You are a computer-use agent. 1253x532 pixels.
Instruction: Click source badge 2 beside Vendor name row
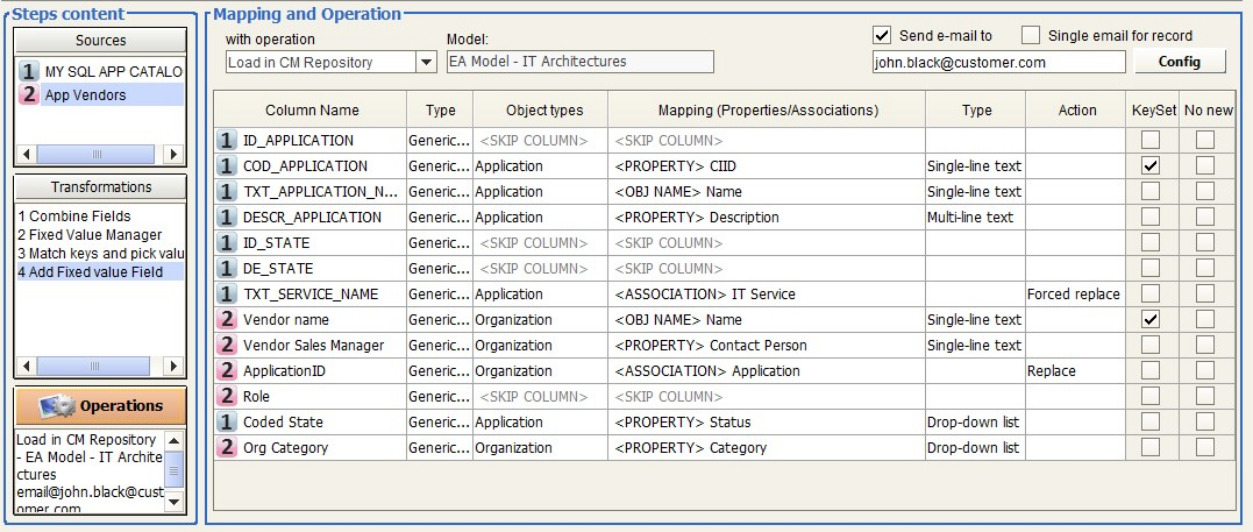pos(227,320)
